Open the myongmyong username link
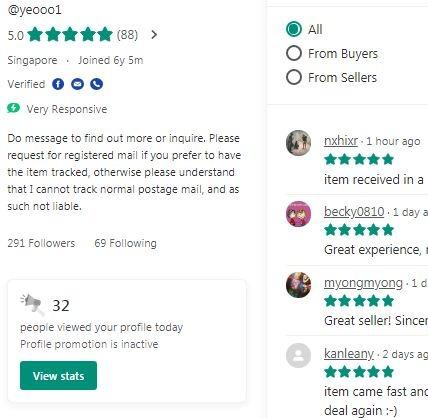This screenshot has width=428, height=418. pyautogui.click(x=363, y=283)
